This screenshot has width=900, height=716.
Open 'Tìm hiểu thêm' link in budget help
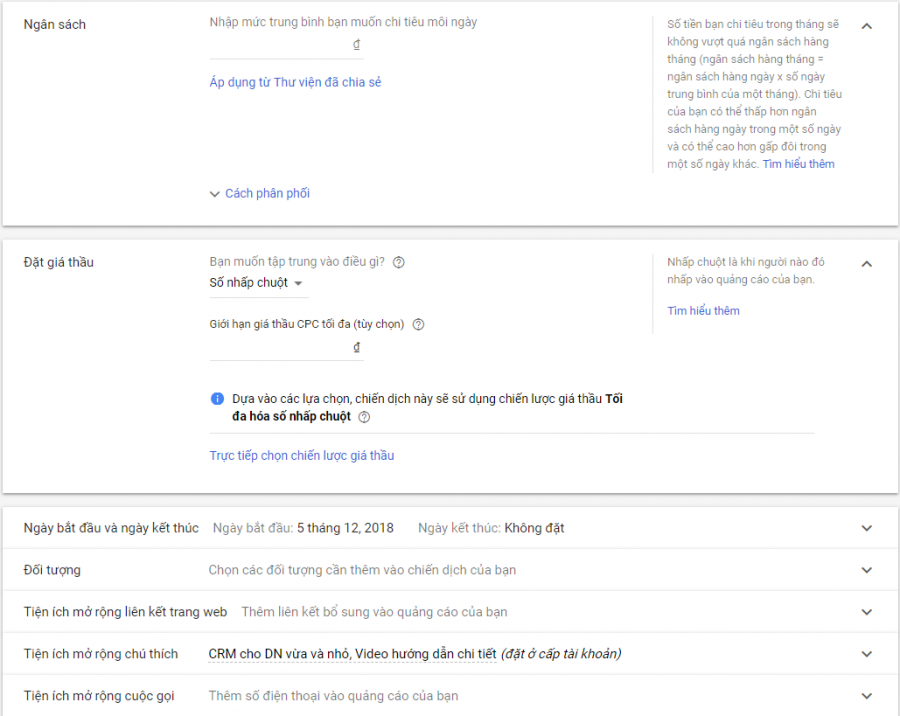798,164
